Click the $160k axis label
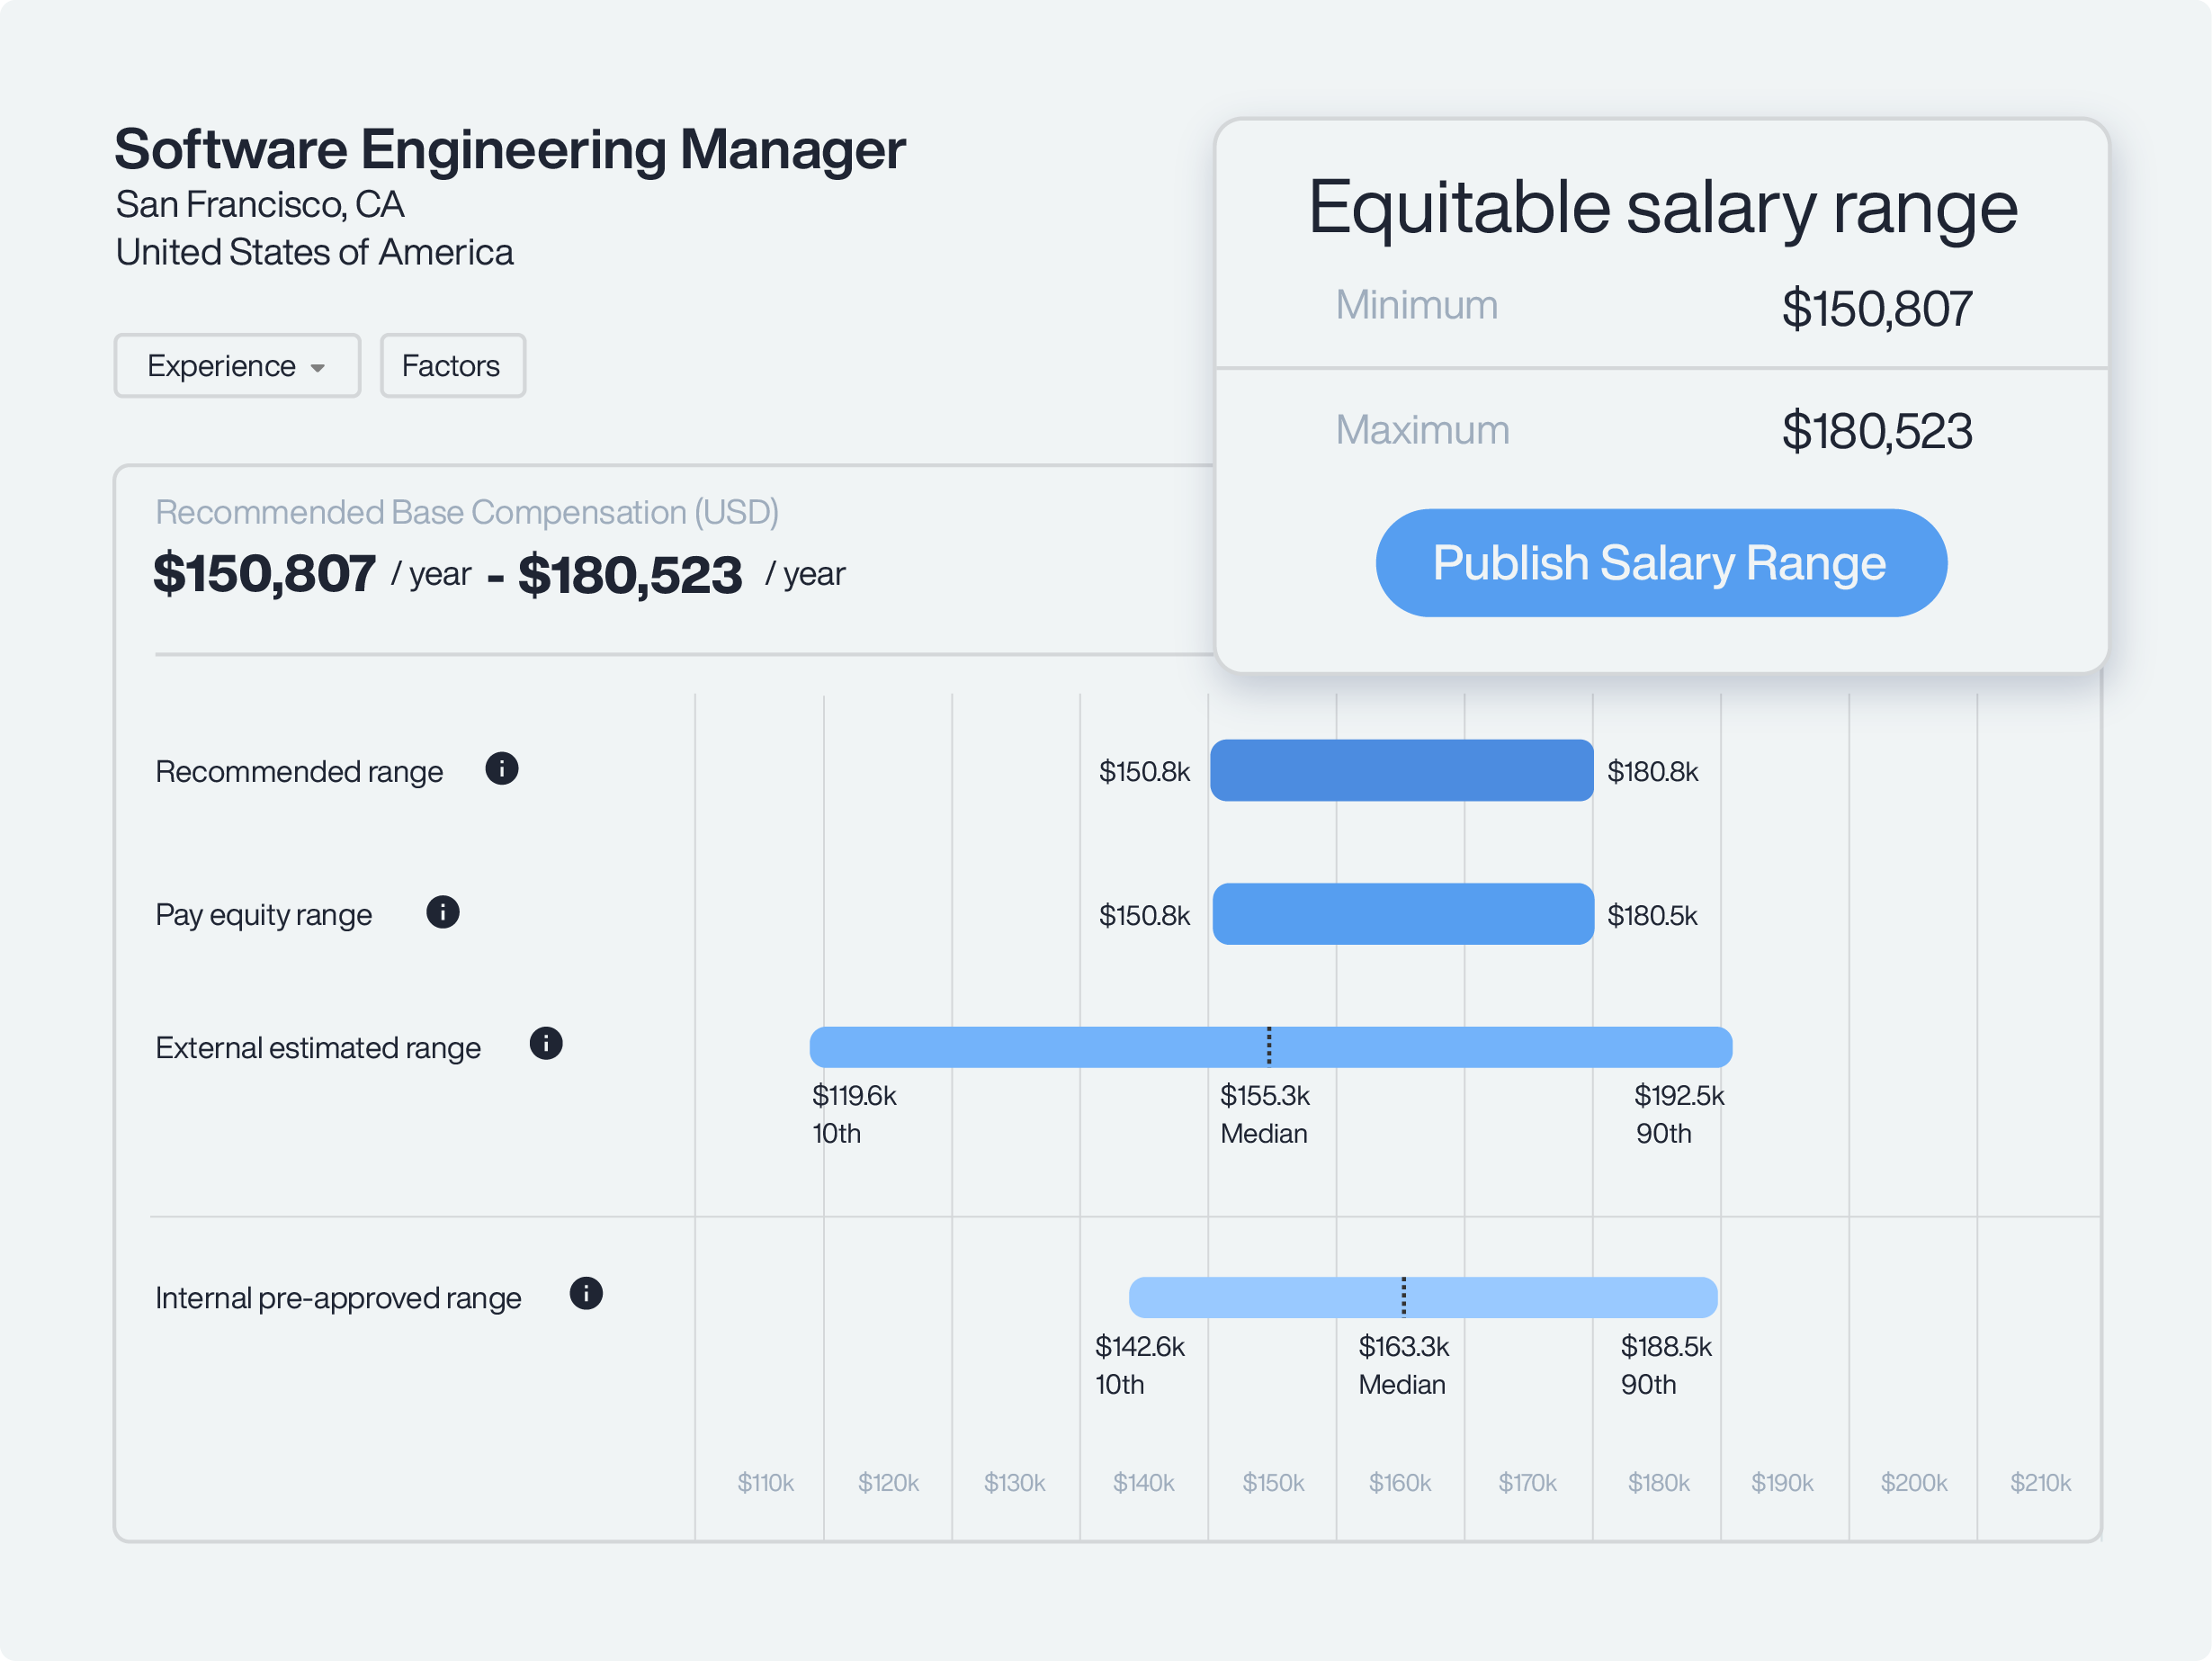This screenshot has width=2212, height=1661. click(1399, 1483)
